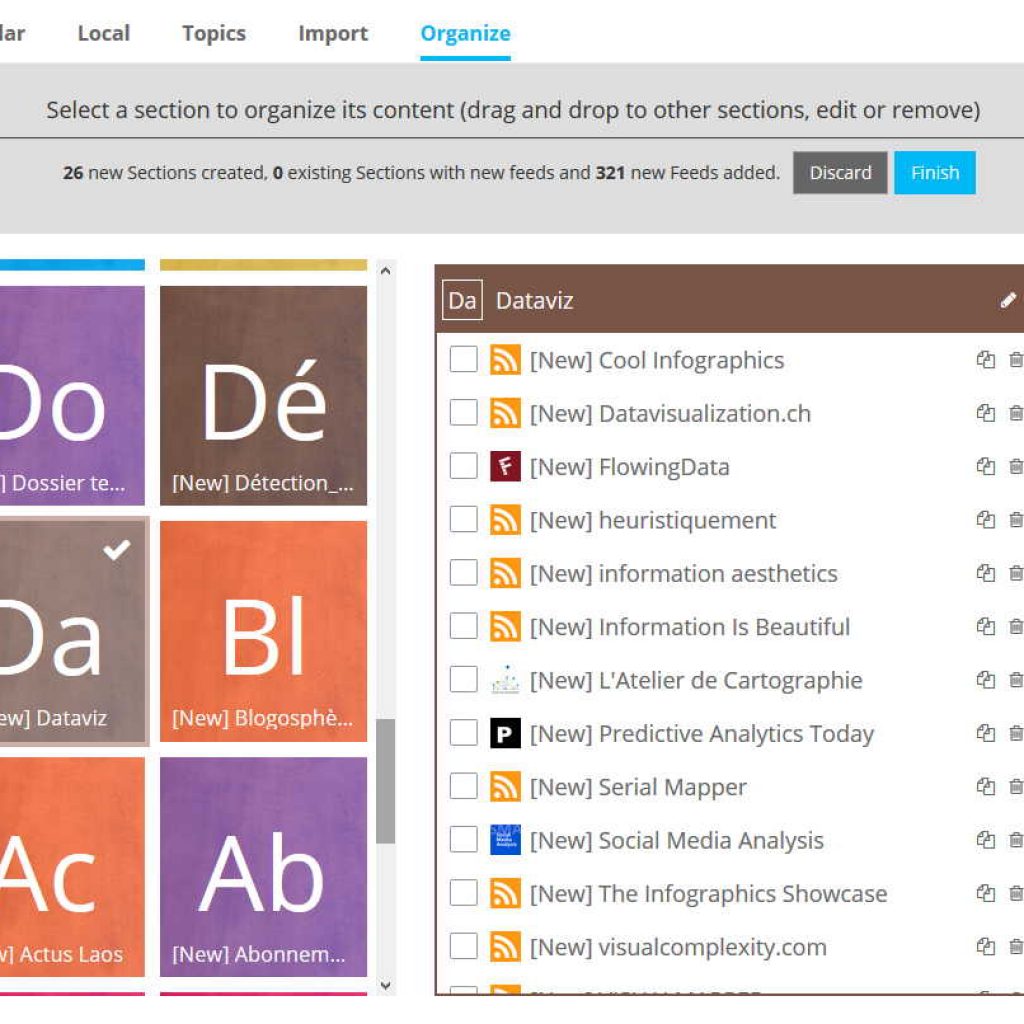Copy the Cool Infographics feed
1024x1024 pixels.
pos(986,360)
